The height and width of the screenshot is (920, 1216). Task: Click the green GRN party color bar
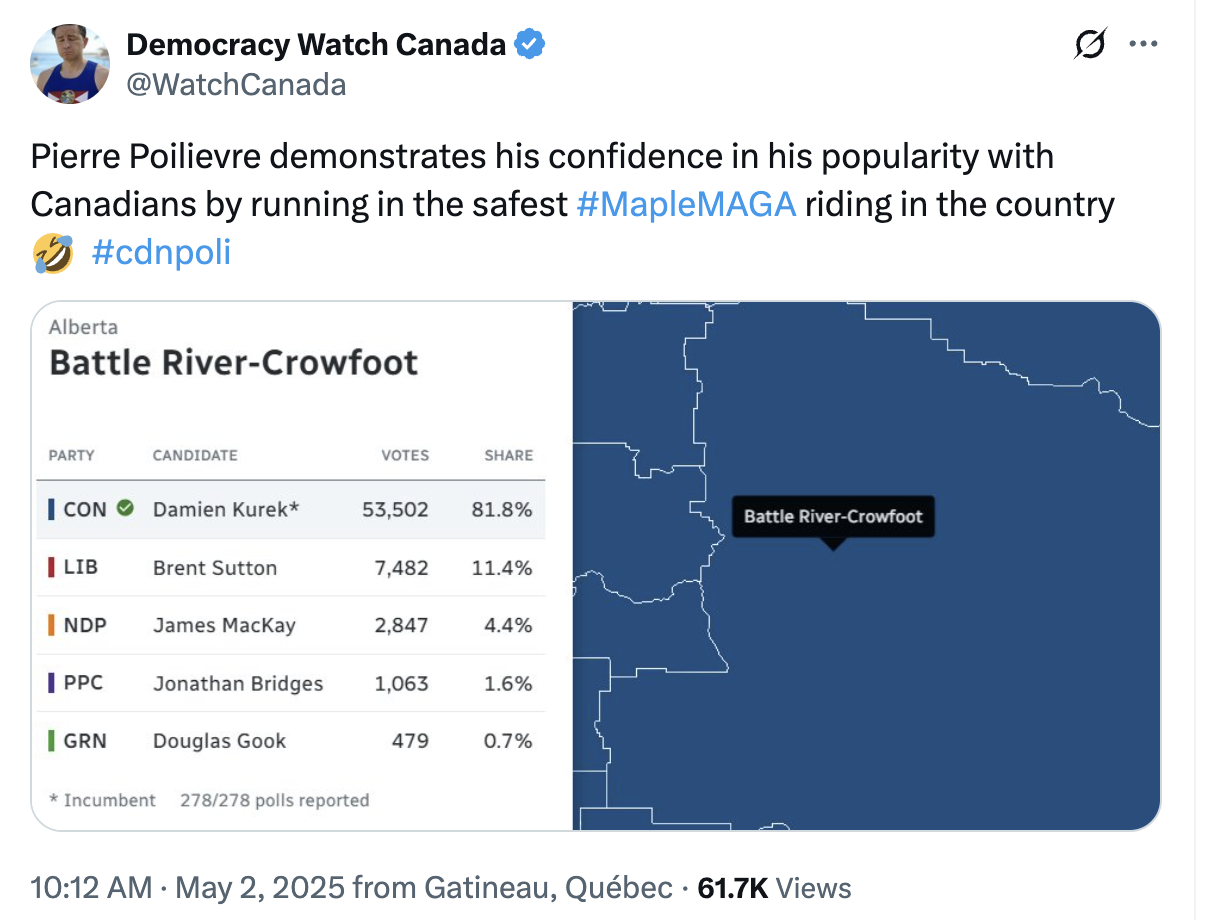tap(51, 741)
